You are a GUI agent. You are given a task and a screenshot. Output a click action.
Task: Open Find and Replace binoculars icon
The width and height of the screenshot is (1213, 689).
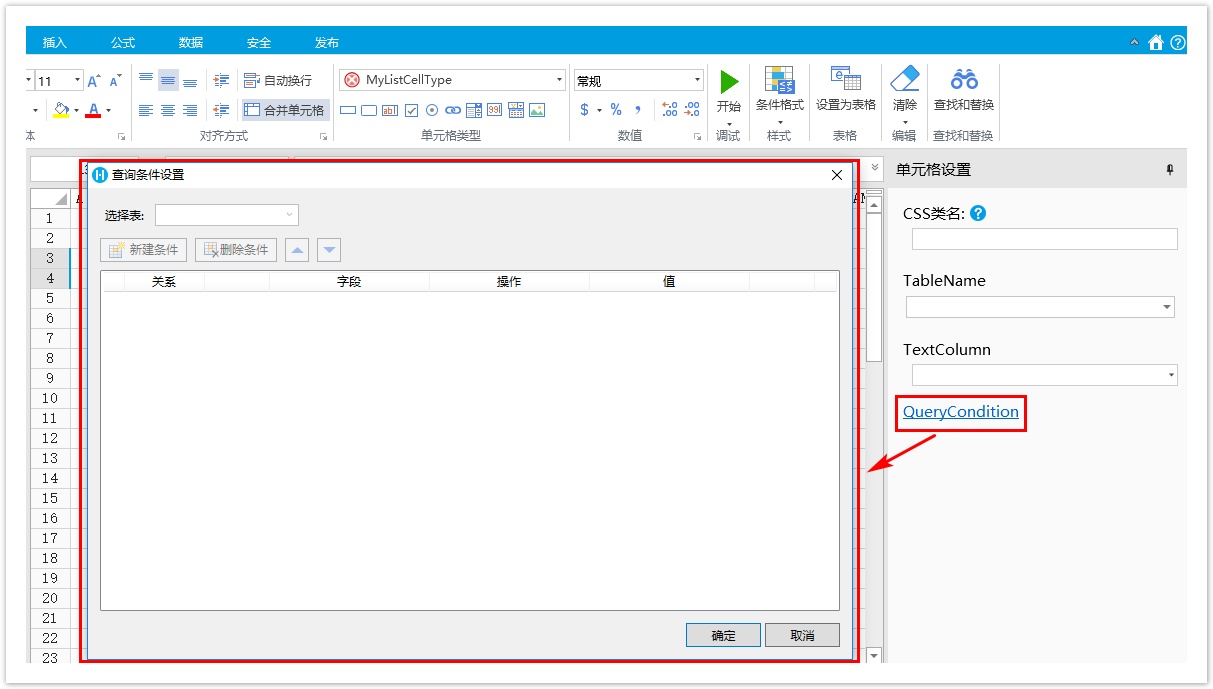[x=963, y=80]
